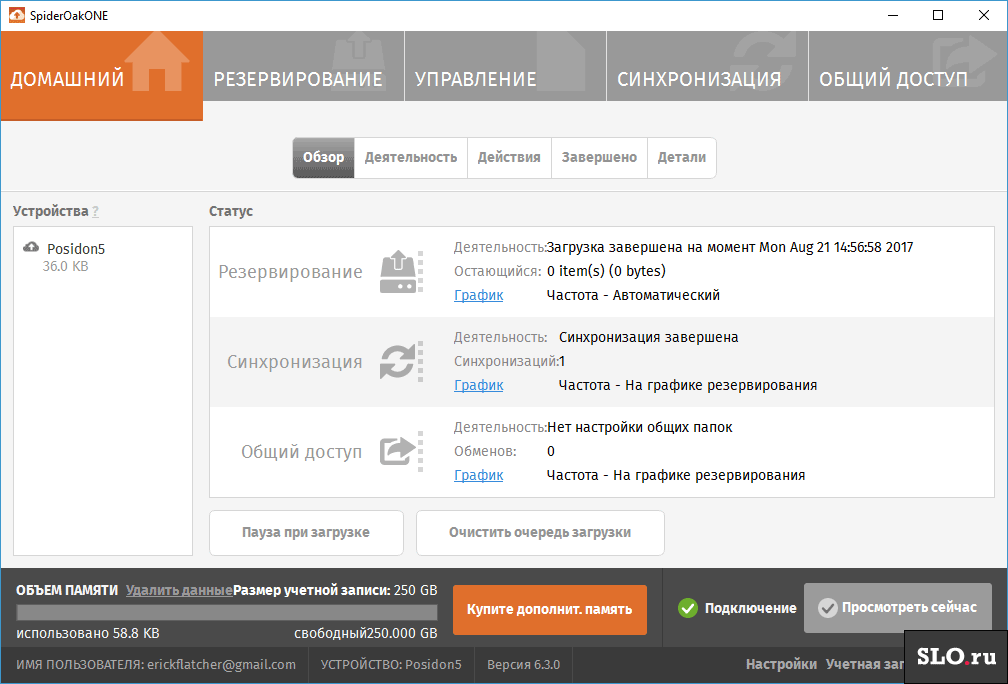
Task: Click the Устройства help question mark
Action: coord(95,212)
